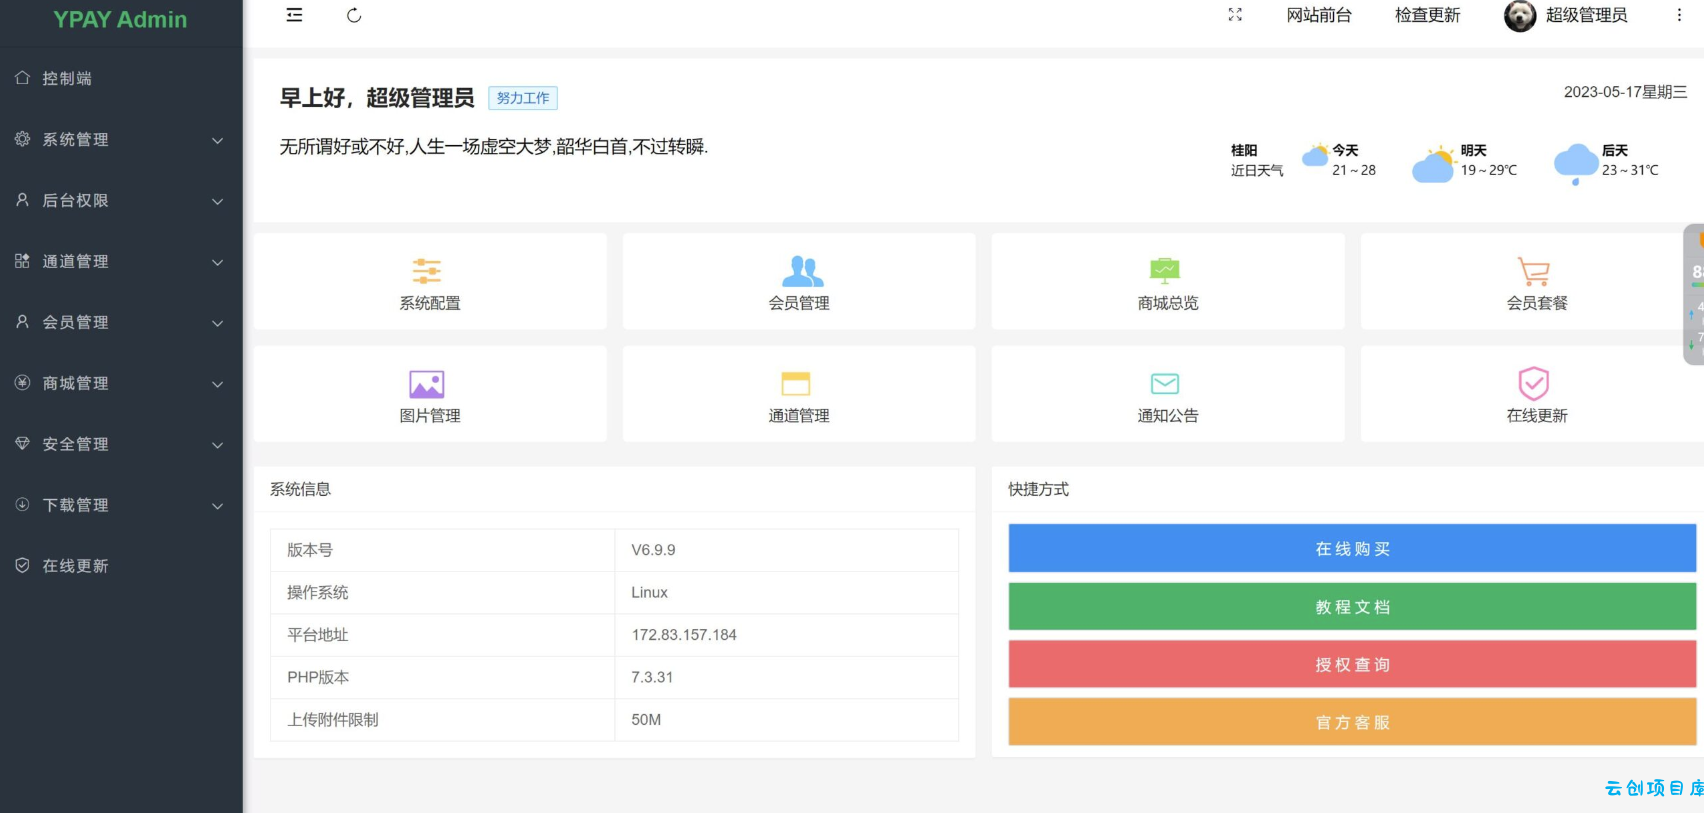Expand the sidebar 会员管理 chevron
The image size is (1704, 813).
point(217,323)
